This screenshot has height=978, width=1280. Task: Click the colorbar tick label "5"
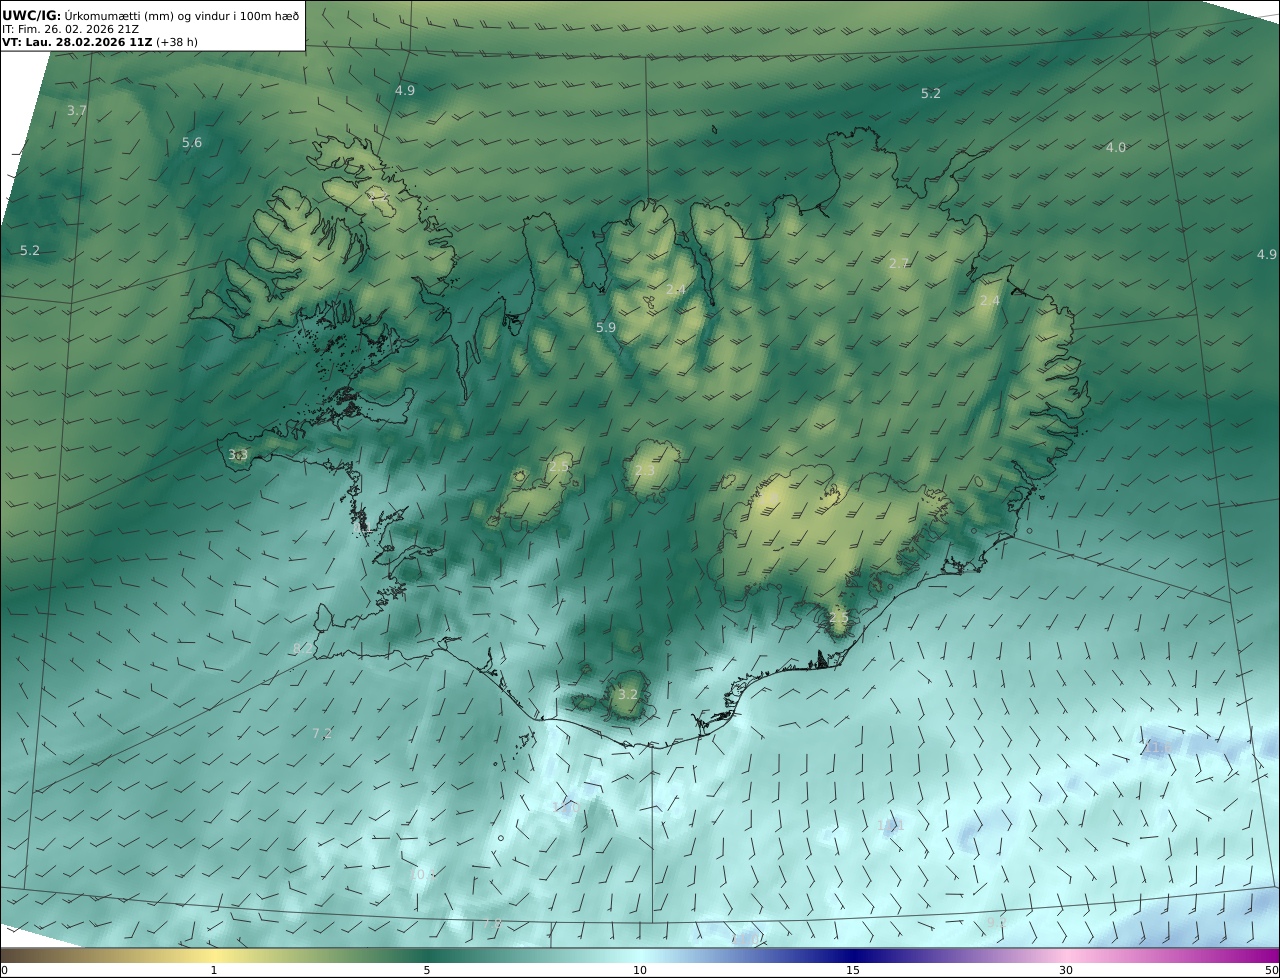click(x=427, y=970)
